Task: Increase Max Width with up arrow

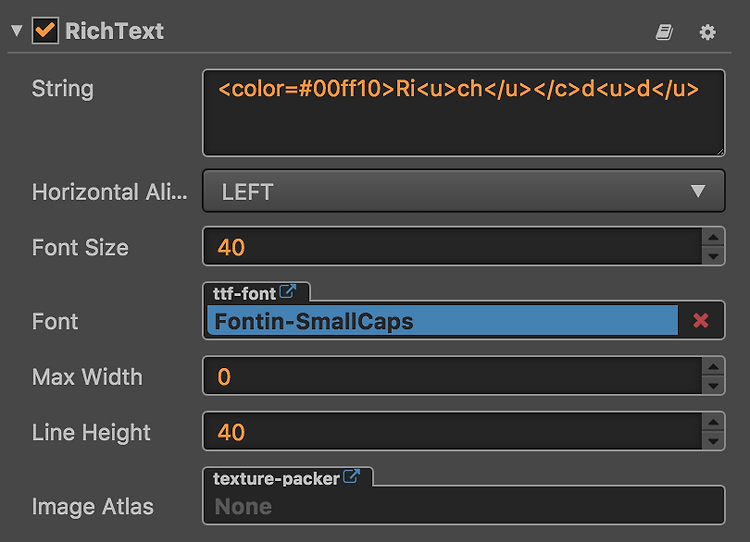Action: point(713,367)
